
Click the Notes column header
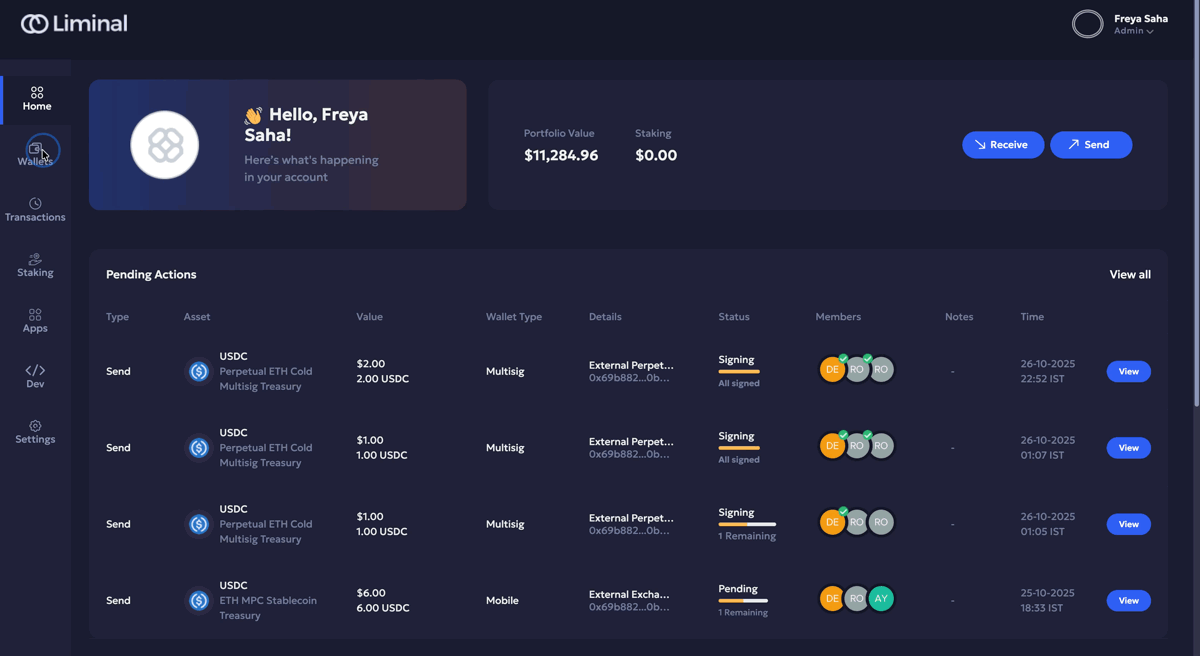tap(959, 317)
